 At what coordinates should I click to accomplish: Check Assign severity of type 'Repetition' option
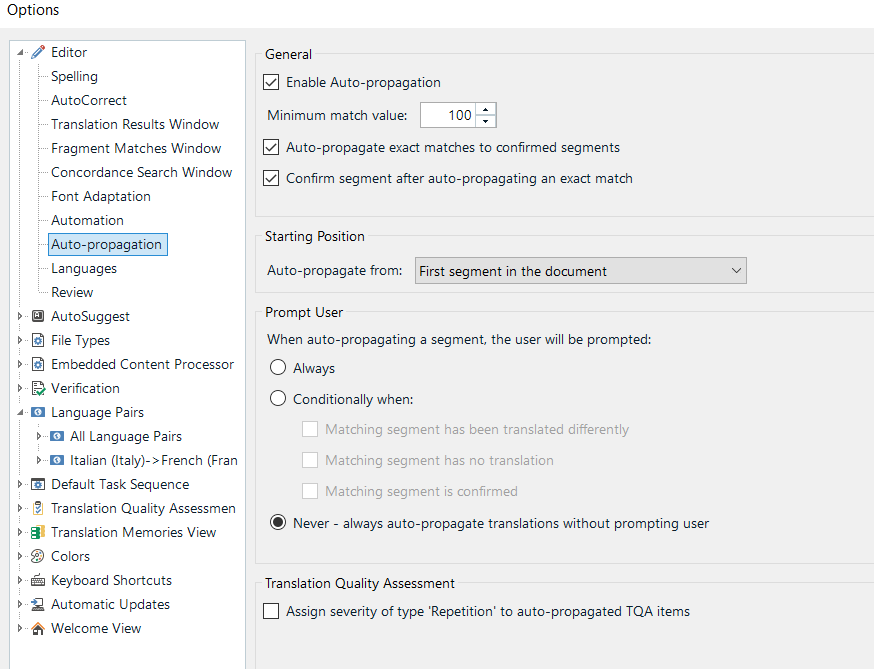click(x=271, y=611)
